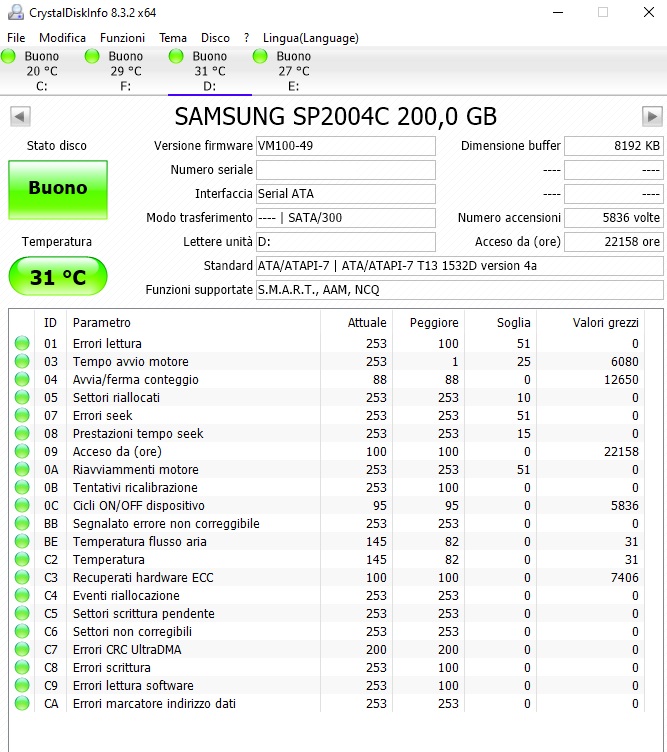Click the Interfaccia field Serial ATA
The width and height of the screenshot is (667, 752).
pyautogui.click(x=346, y=194)
